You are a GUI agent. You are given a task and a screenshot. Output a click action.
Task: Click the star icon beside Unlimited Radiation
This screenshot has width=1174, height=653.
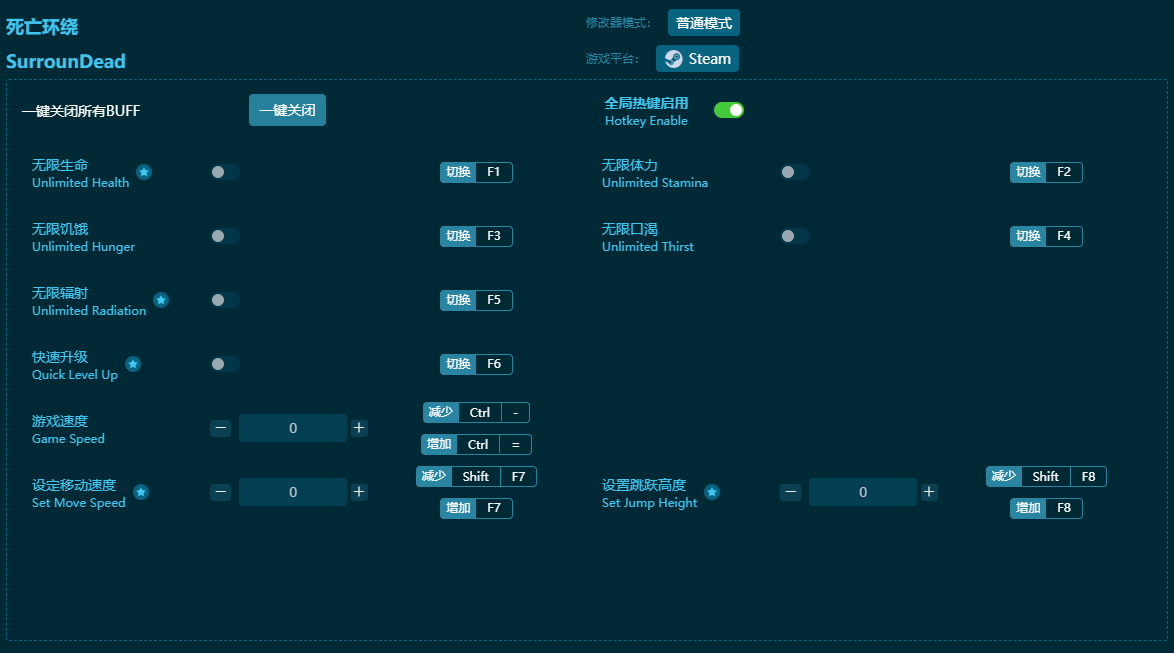pos(161,300)
